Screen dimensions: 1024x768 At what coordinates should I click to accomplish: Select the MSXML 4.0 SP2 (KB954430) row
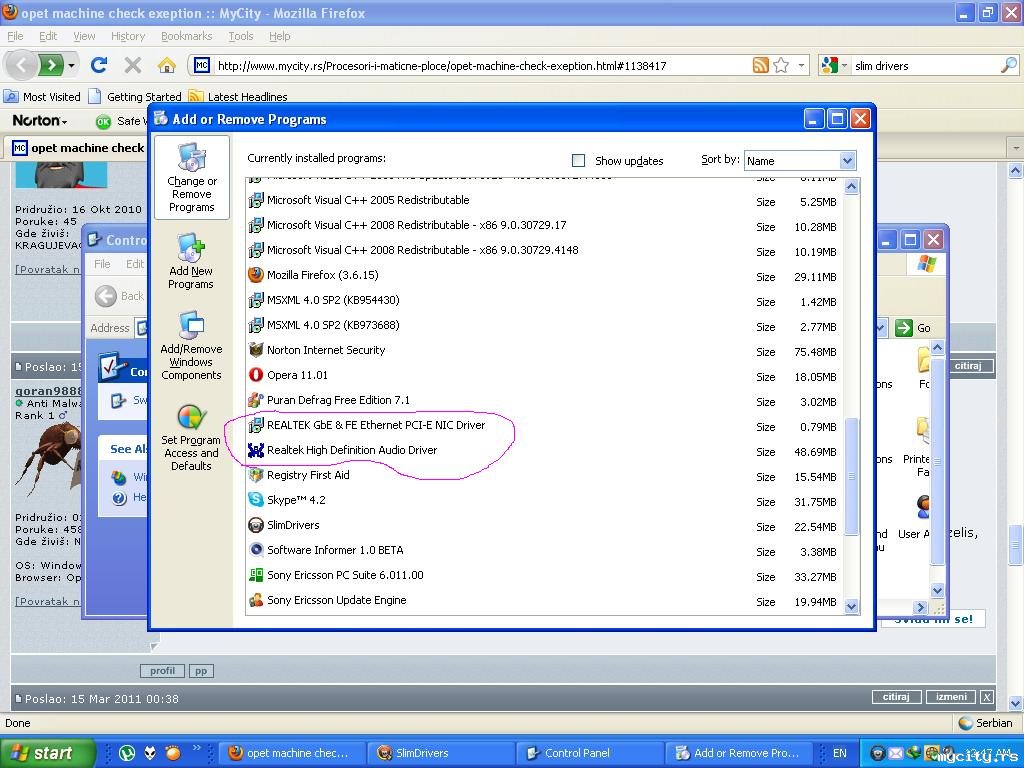coord(544,300)
